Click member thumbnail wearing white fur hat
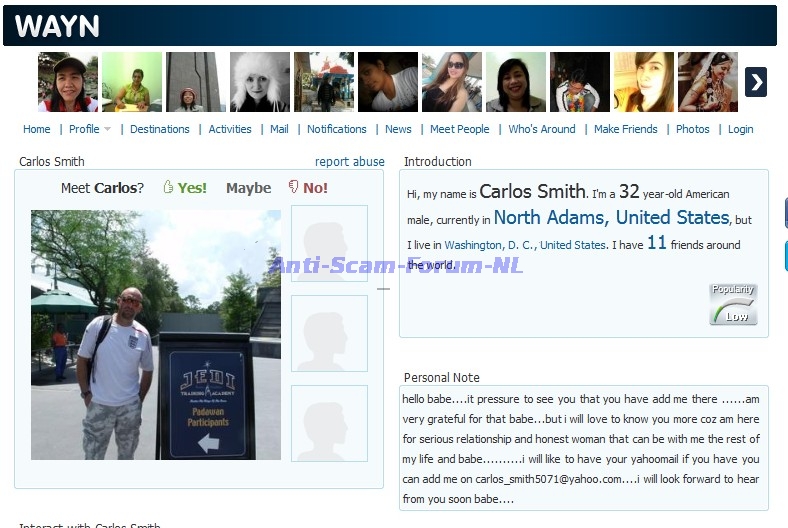The image size is (788, 528). 260,82
